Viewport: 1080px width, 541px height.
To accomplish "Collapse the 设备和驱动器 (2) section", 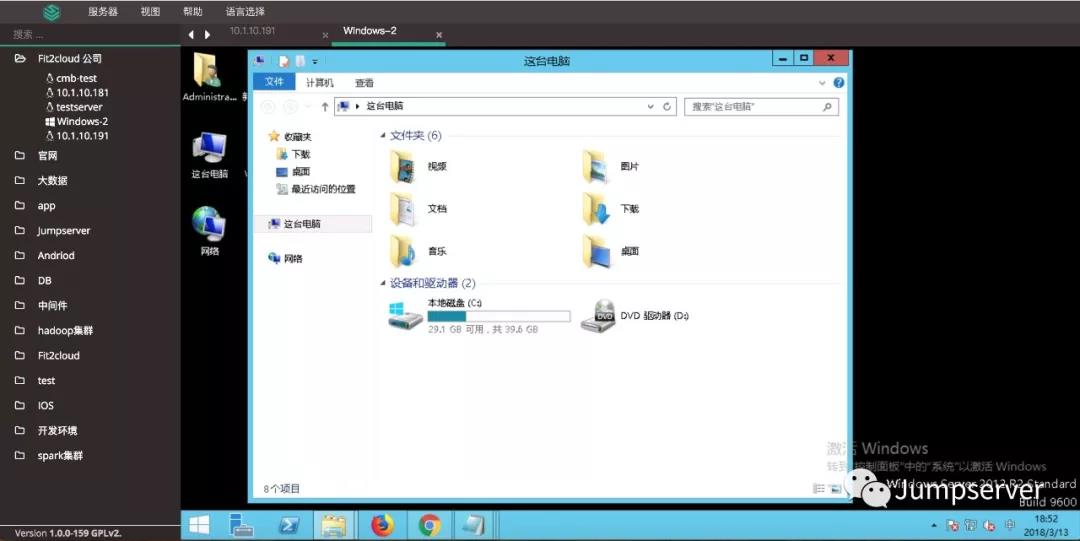I will [x=383, y=284].
